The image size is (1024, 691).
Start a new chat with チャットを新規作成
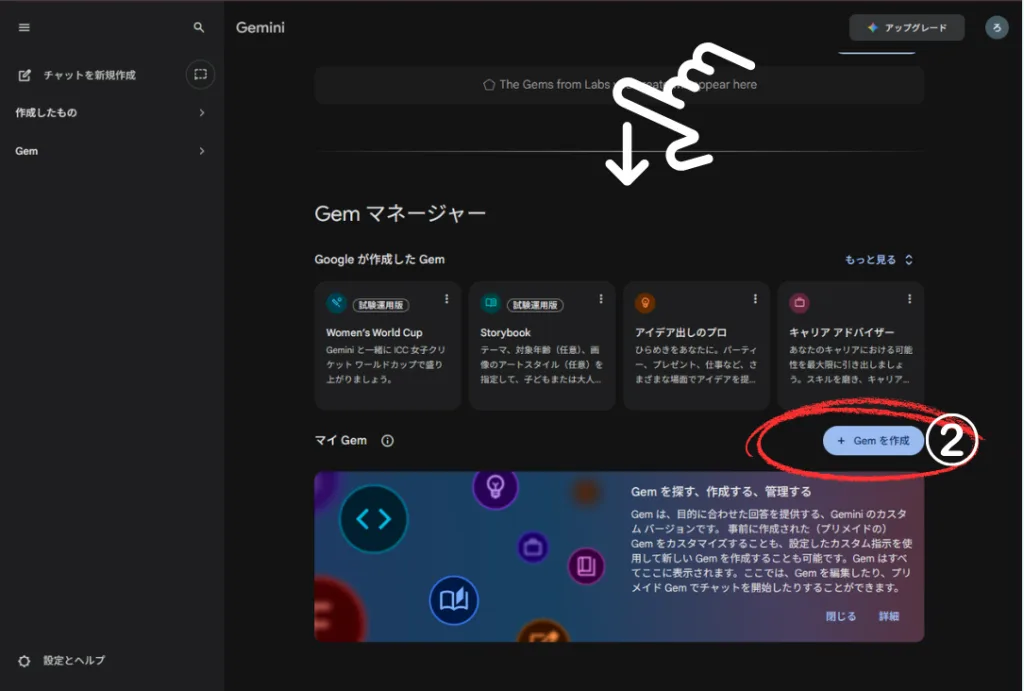pos(88,75)
